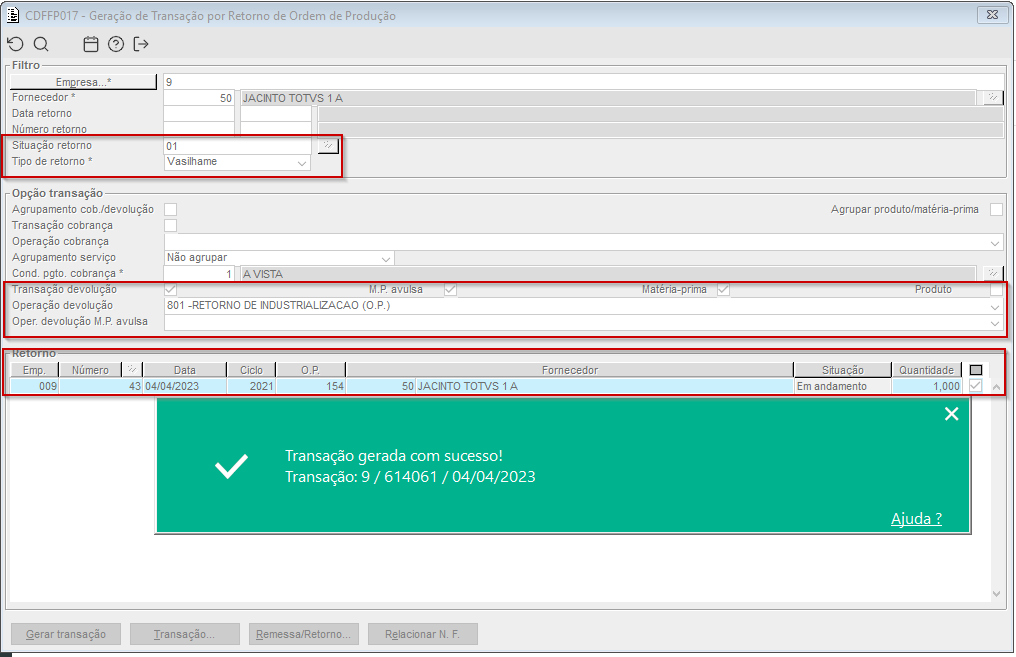Screen dimensions: 1016x657
Task: Open lookup icon beside Fornecedor name field
Action: pos(992,98)
